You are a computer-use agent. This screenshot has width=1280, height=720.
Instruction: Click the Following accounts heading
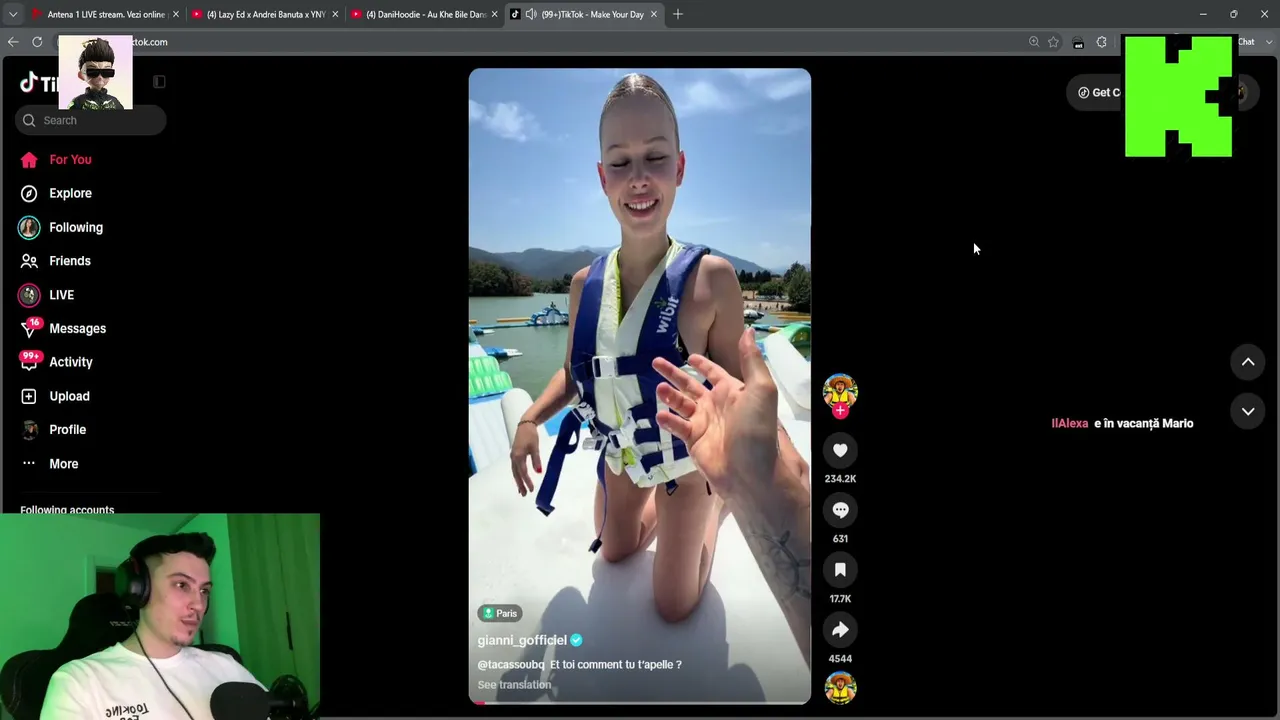coord(67,510)
